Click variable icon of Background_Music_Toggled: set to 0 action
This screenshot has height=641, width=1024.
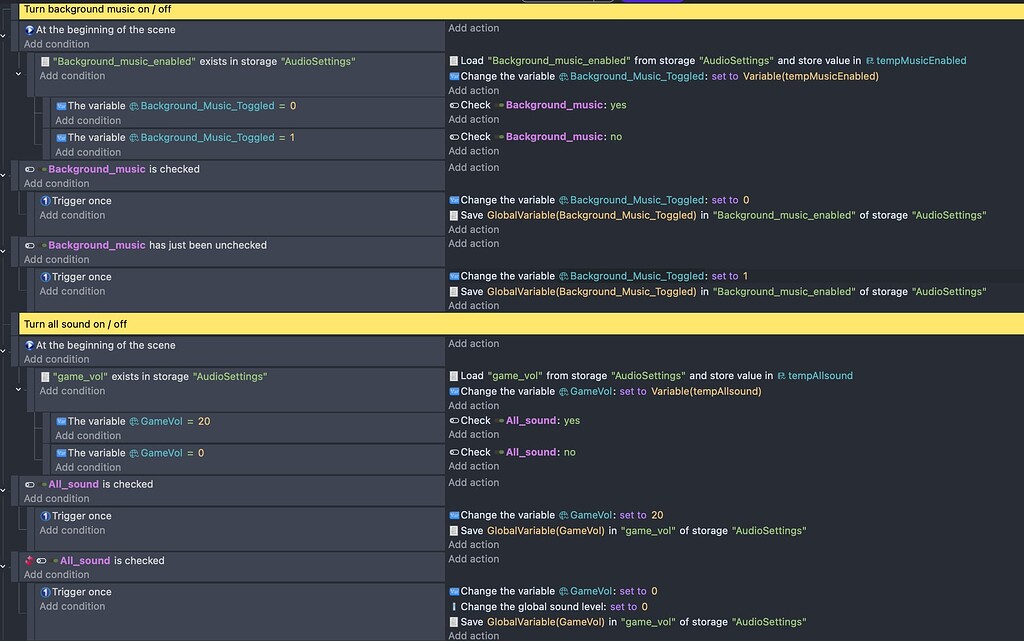[454, 200]
